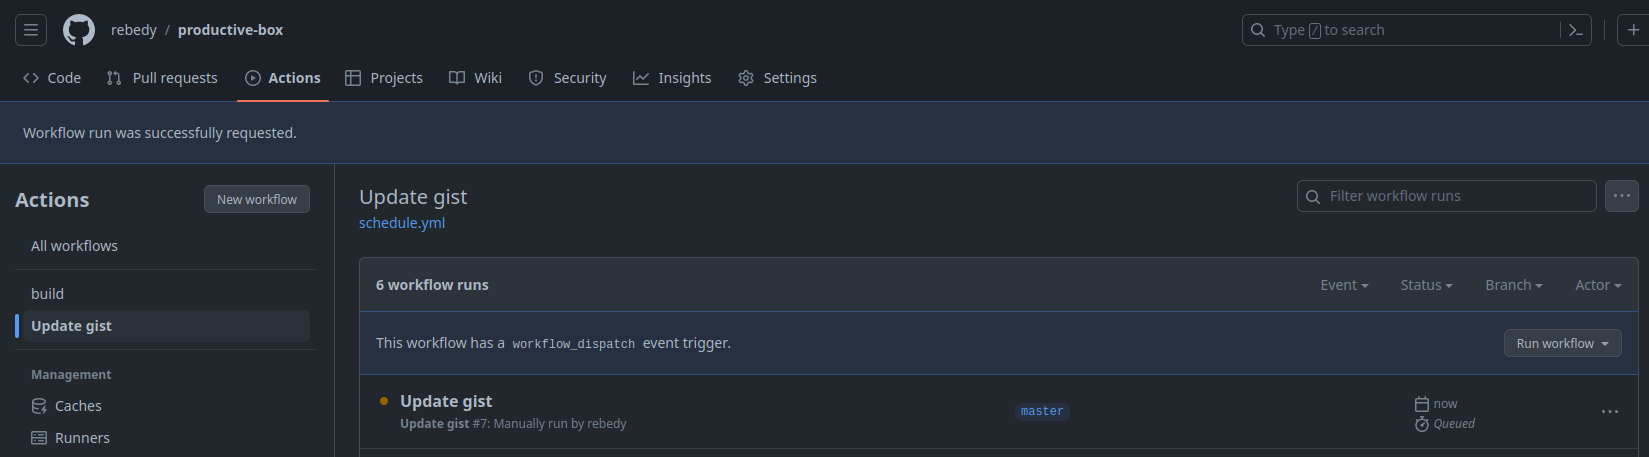Open the schedule.yml file link
Image resolution: width=1649 pixels, height=457 pixels.
point(402,223)
